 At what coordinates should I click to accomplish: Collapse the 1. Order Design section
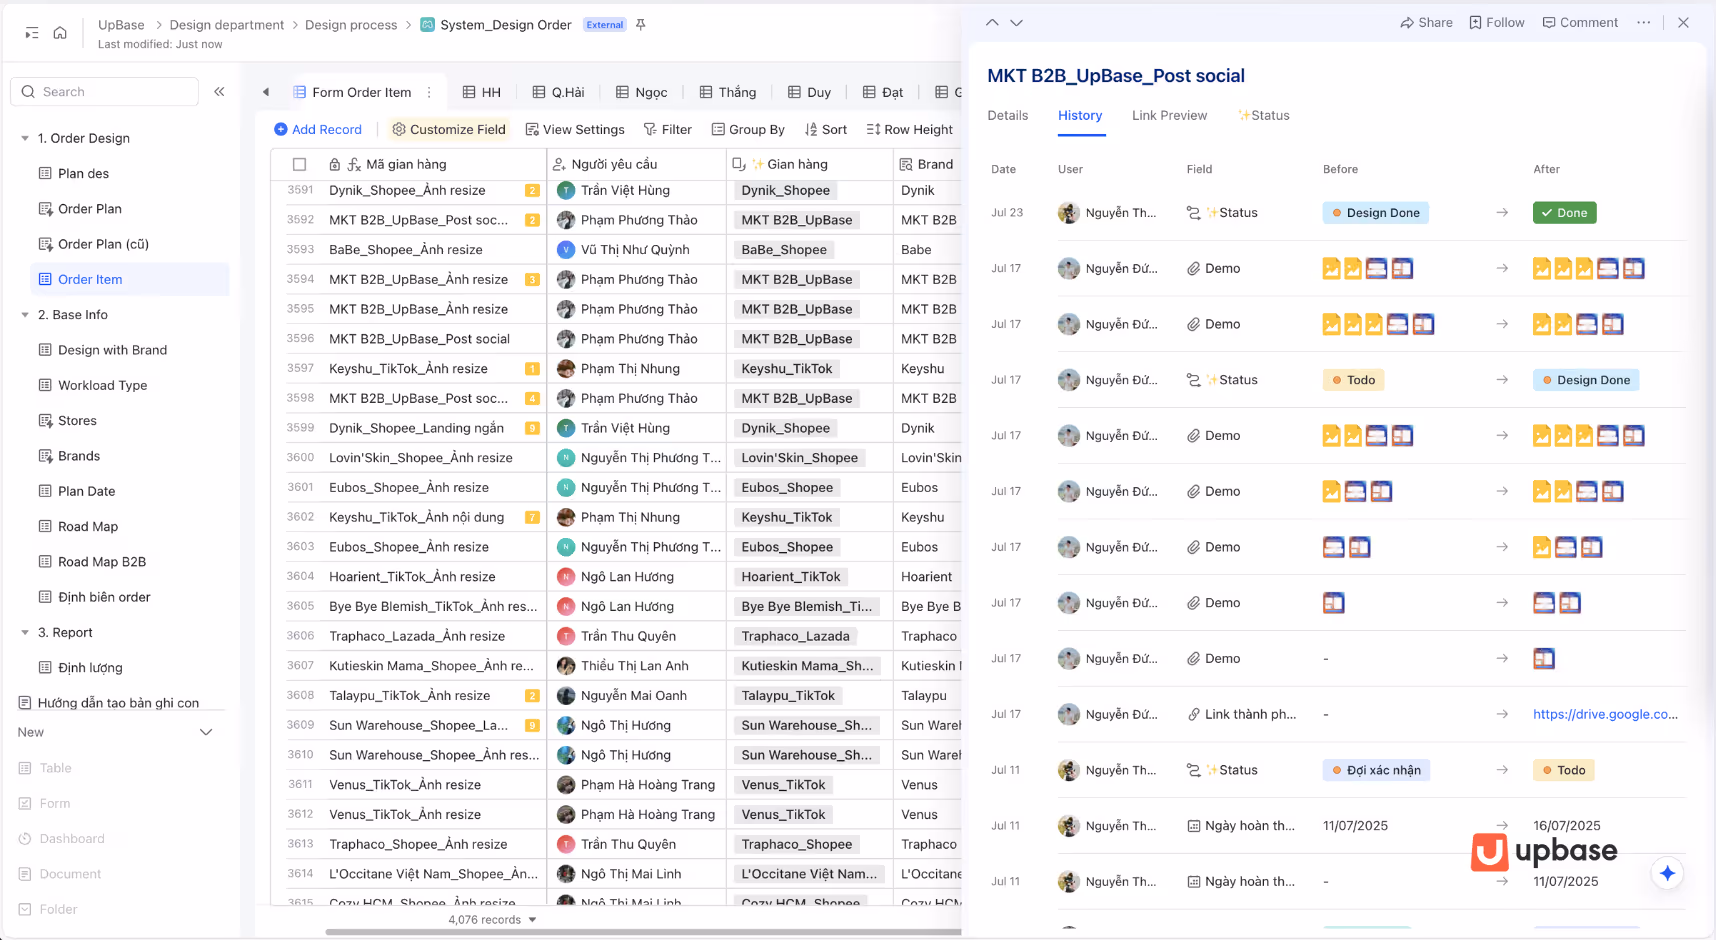pyautogui.click(x=25, y=138)
